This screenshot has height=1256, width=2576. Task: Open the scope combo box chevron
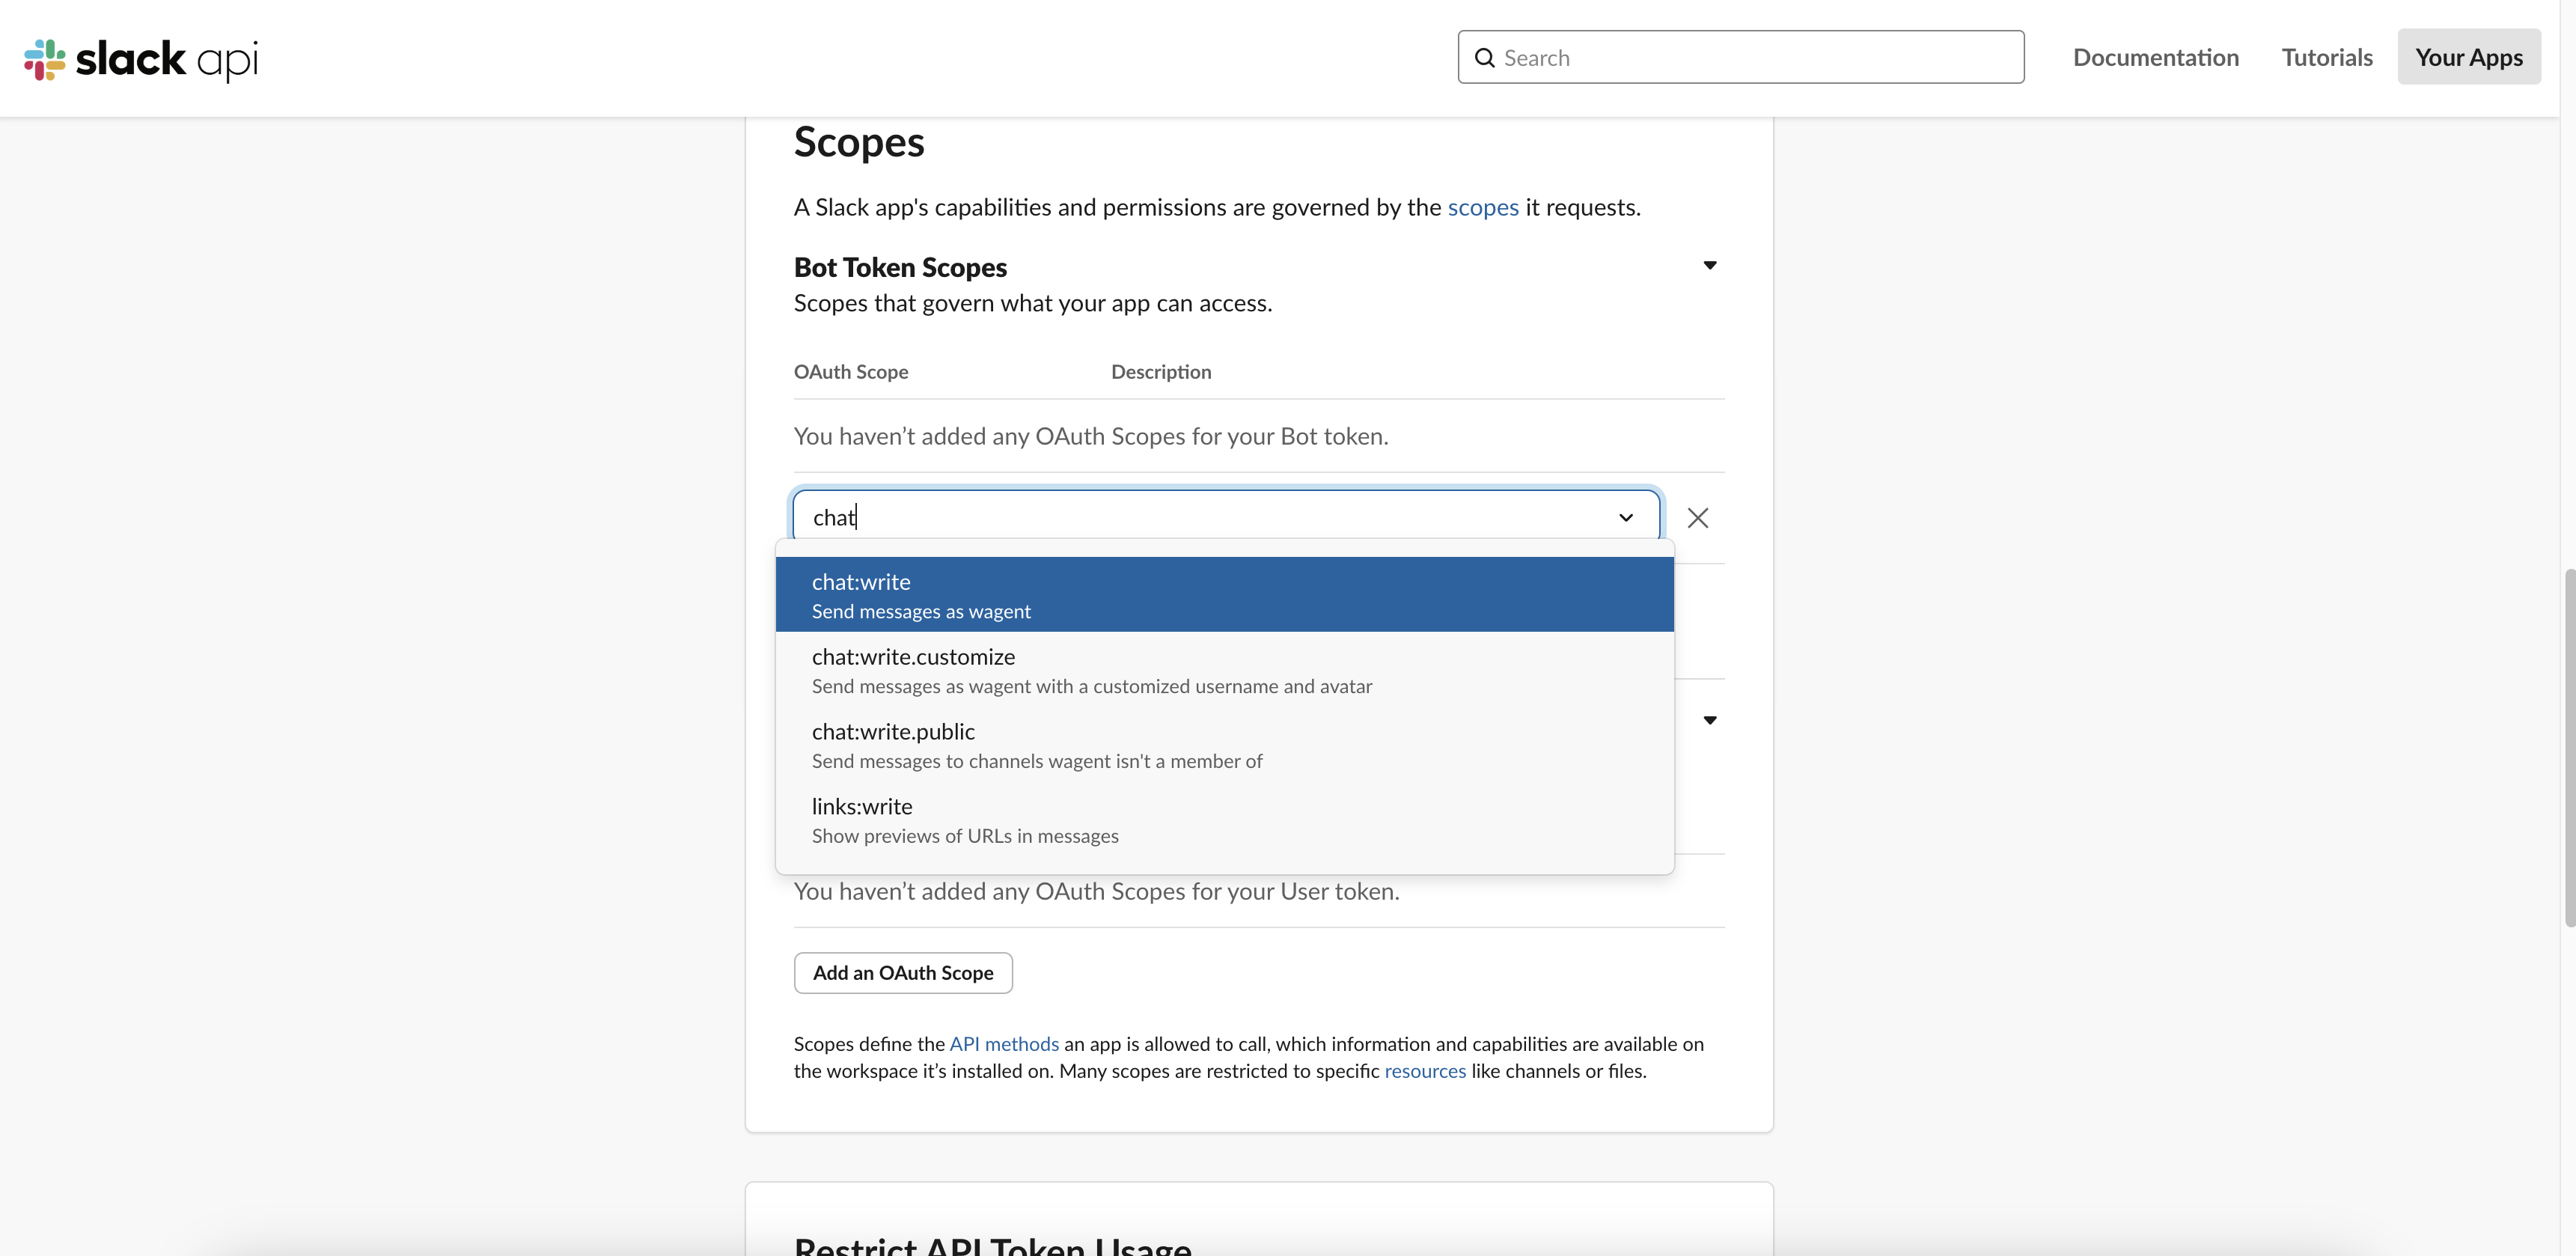(1626, 517)
